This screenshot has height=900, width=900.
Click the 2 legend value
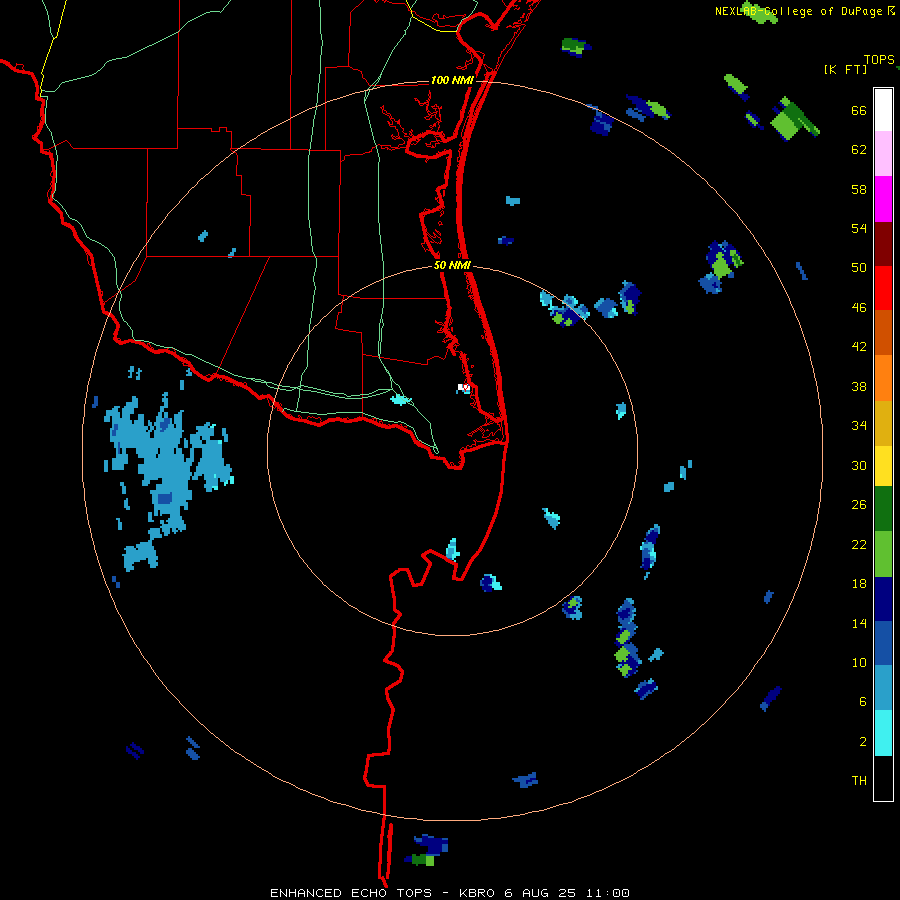pyautogui.click(x=863, y=742)
